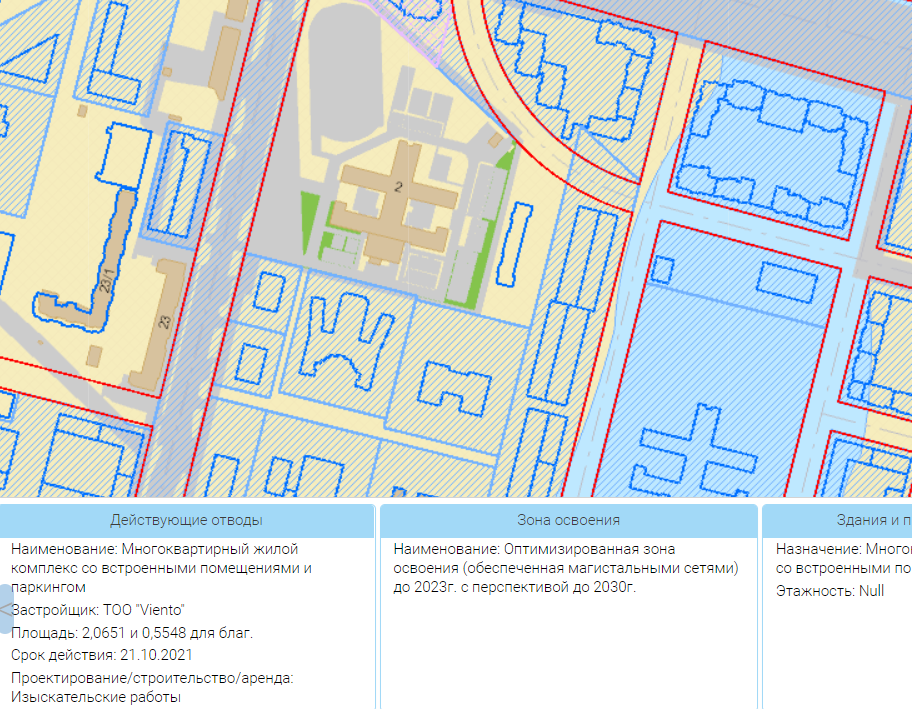Click the 'Изыскательские работы' text
The height and width of the screenshot is (709, 912).
point(96,697)
